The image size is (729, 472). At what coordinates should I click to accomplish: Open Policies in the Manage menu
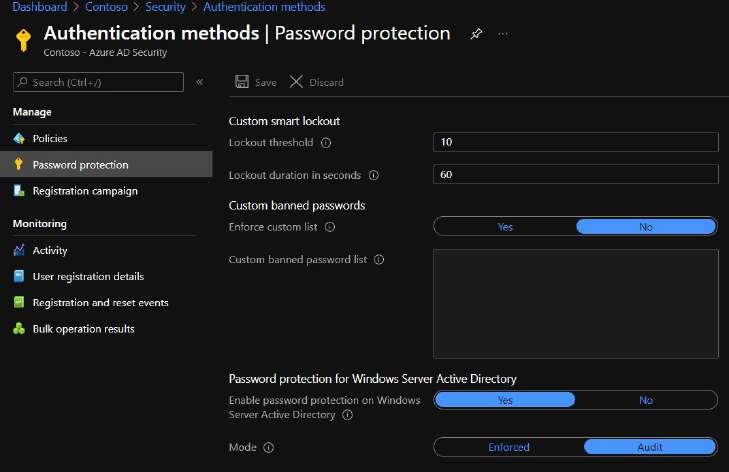coord(50,138)
